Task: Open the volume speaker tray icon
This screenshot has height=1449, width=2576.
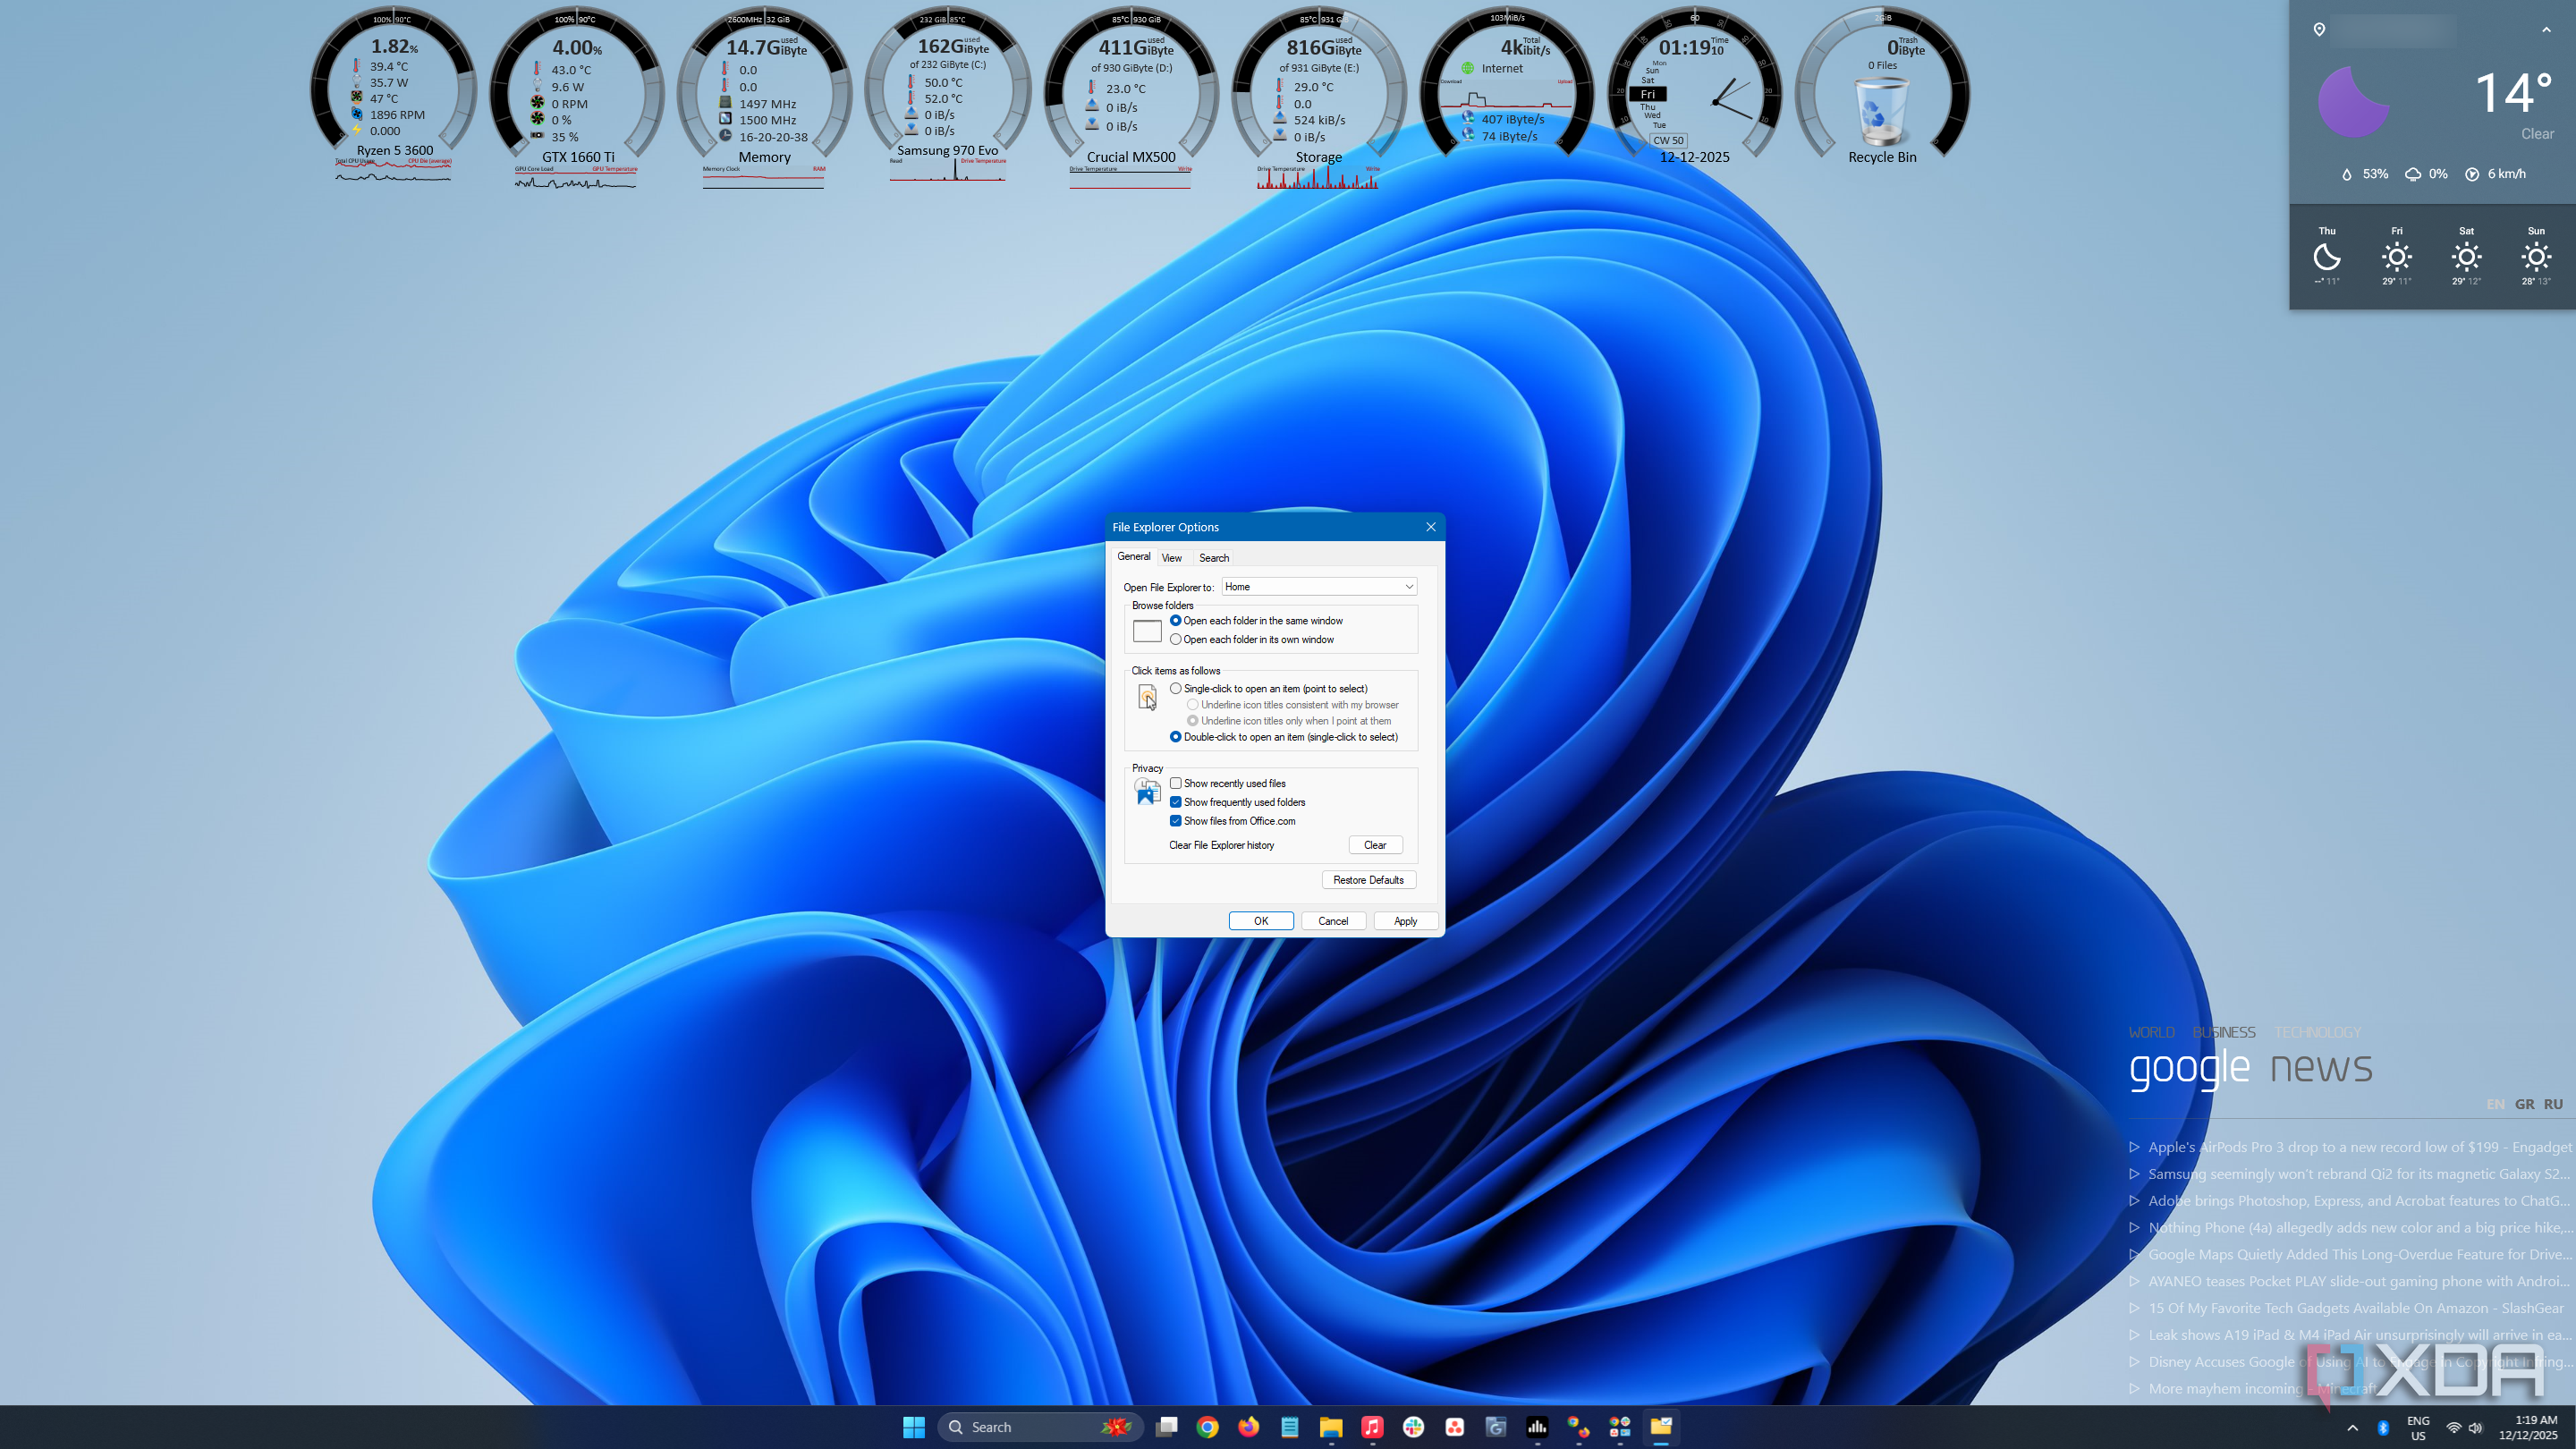Action: 2475,1428
